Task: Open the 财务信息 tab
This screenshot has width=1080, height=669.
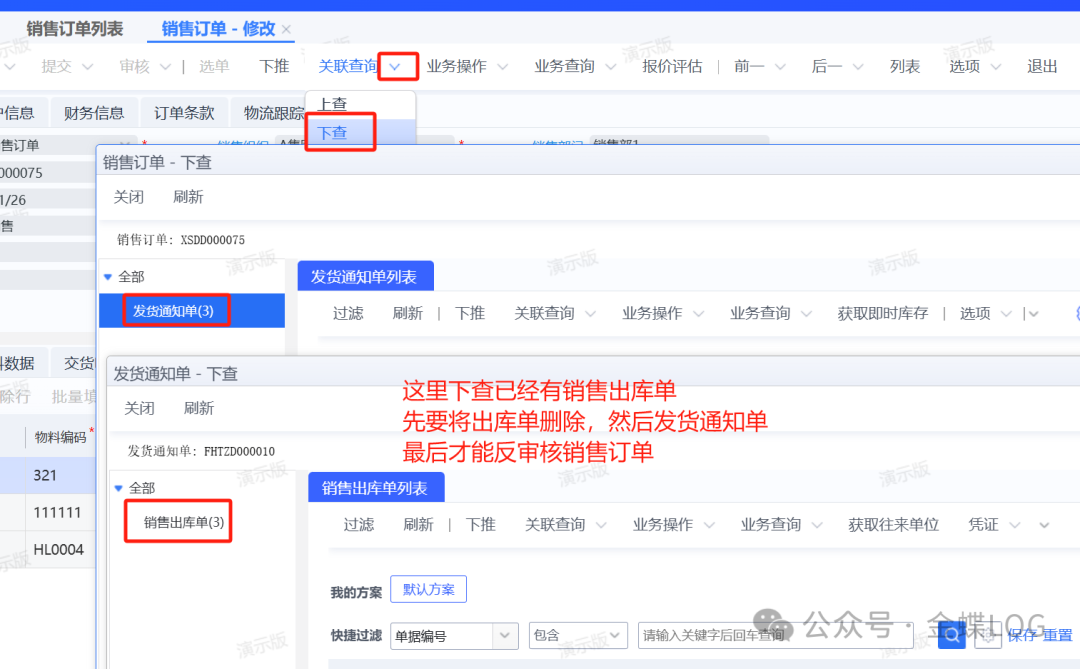Action: click(x=94, y=113)
